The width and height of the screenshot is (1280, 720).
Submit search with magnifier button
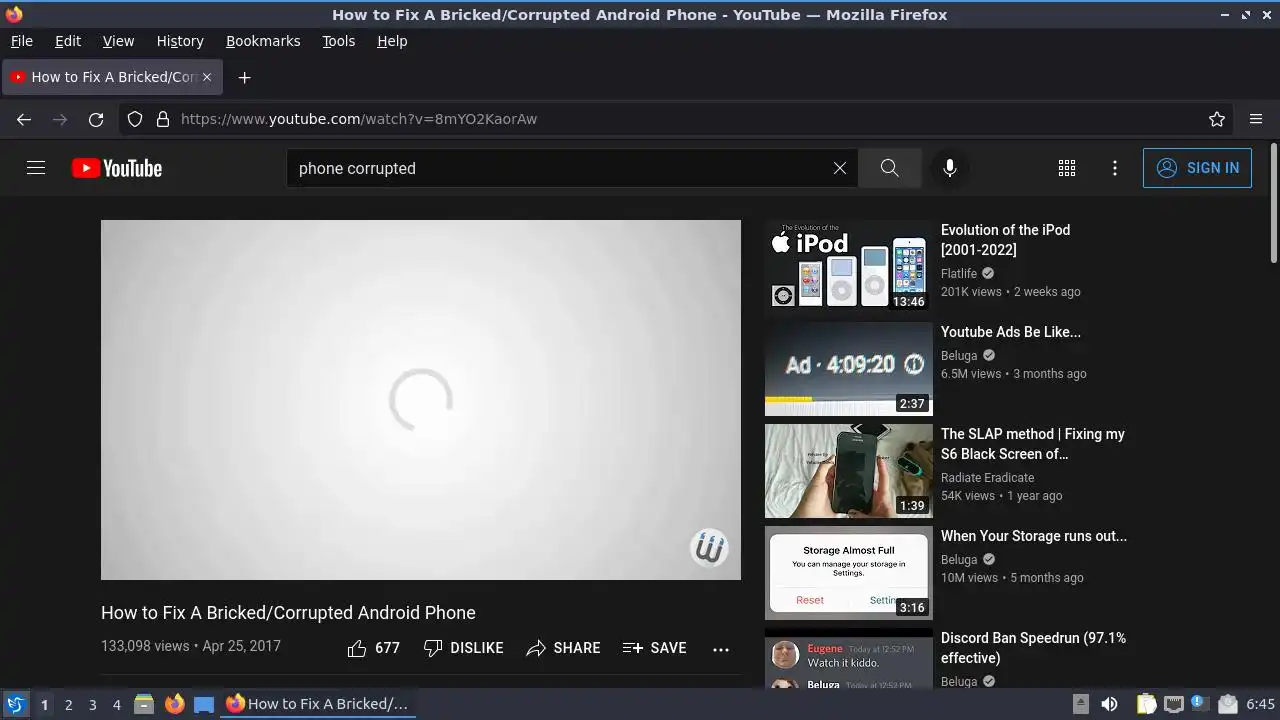890,168
